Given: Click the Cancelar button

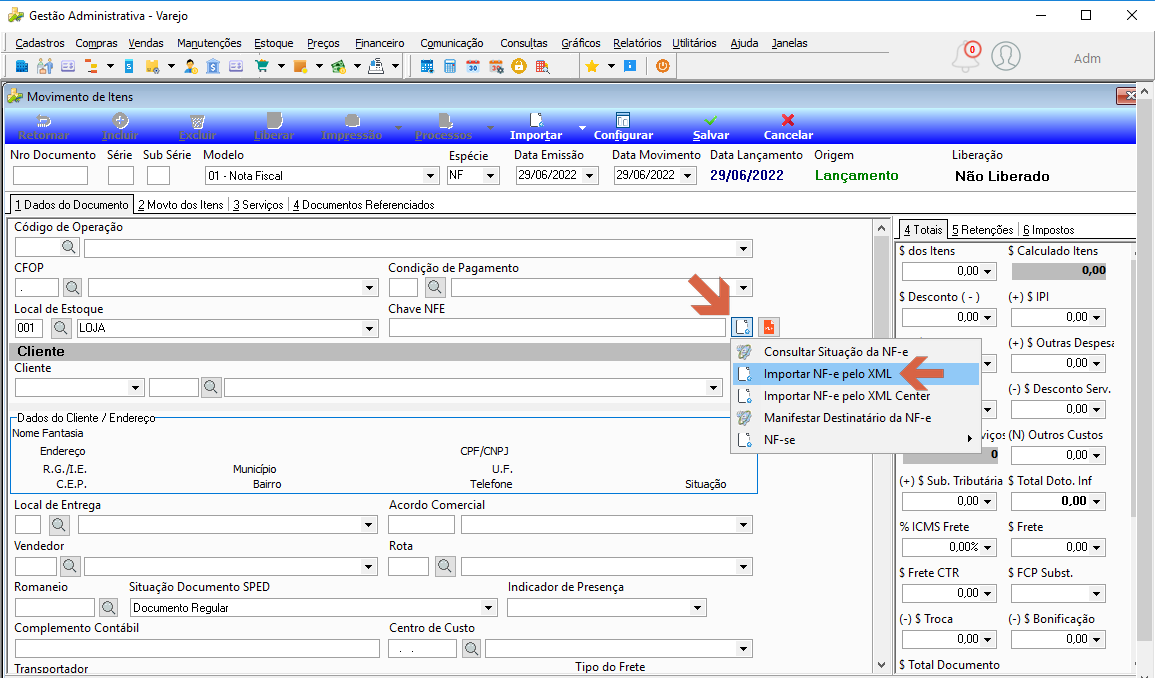Looking at the screenshot, I should coord(787,126).
